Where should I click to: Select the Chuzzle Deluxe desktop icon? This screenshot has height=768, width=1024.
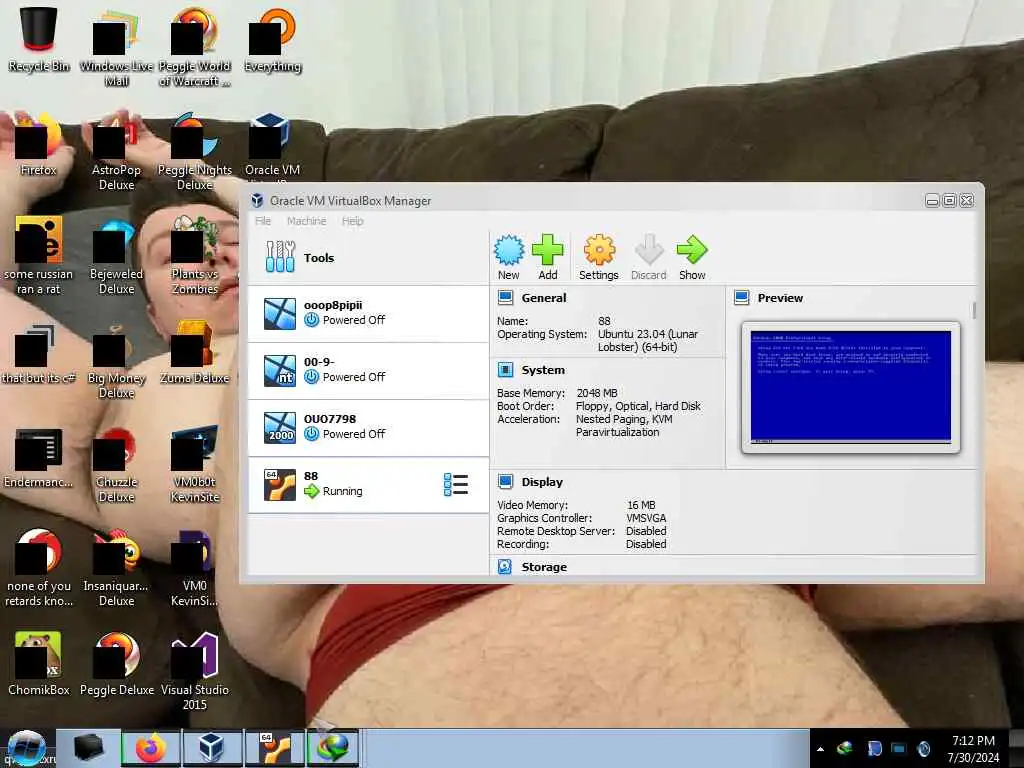(116, 464)
